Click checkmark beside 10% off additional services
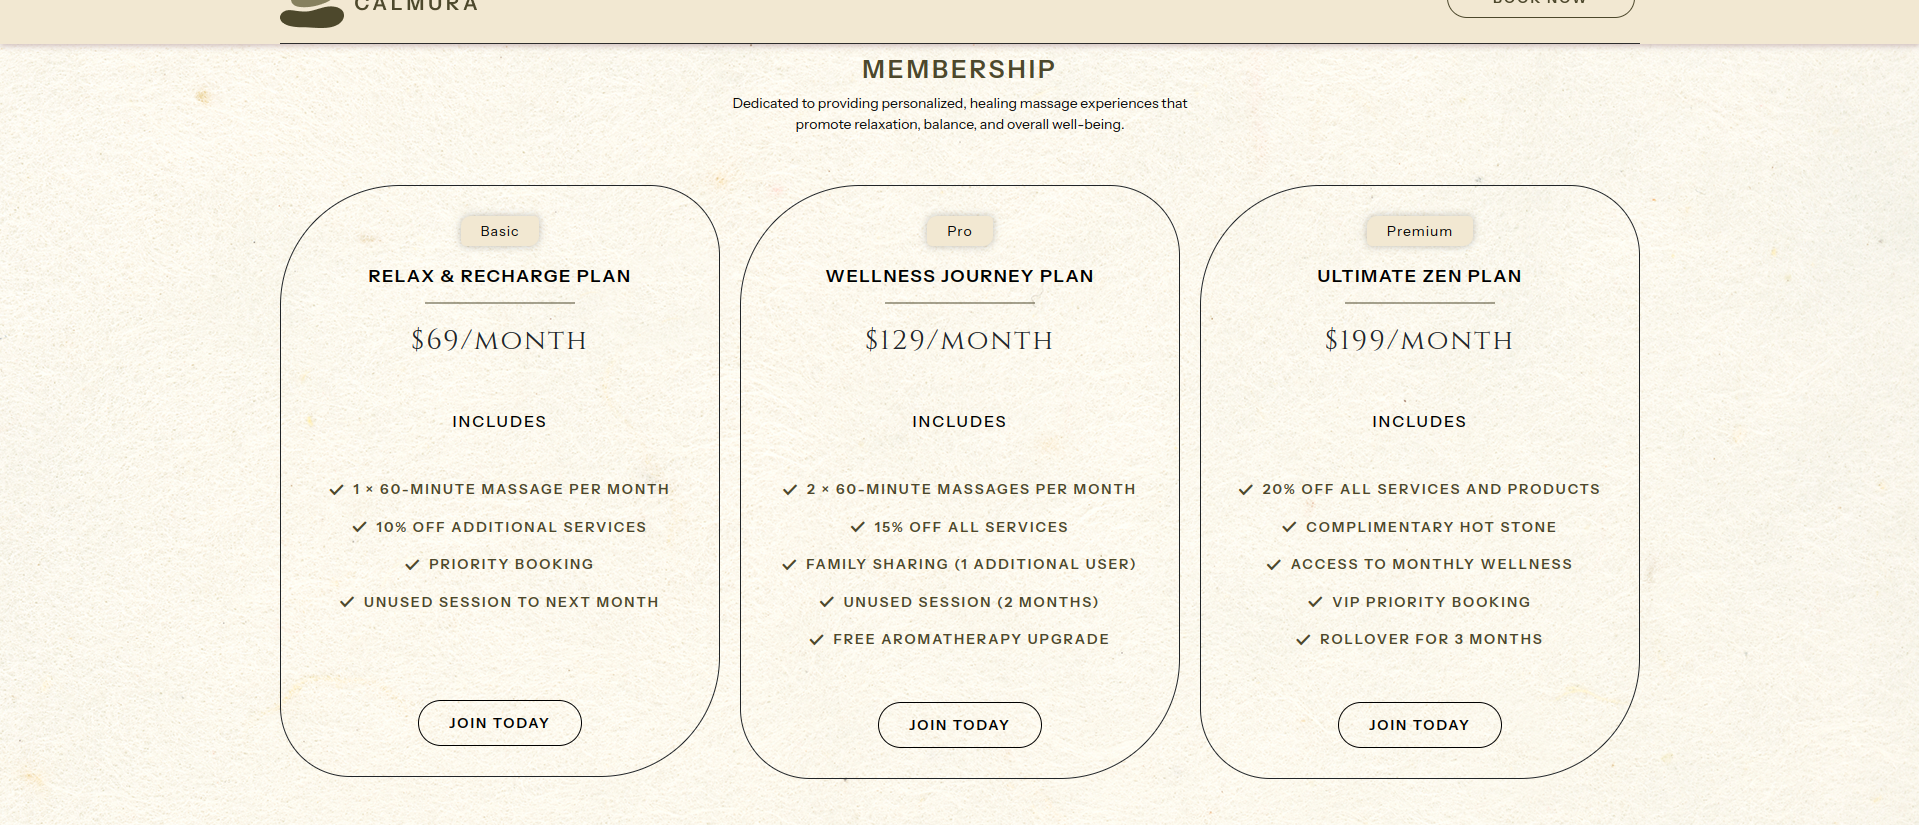 click(x=360, y=527)
